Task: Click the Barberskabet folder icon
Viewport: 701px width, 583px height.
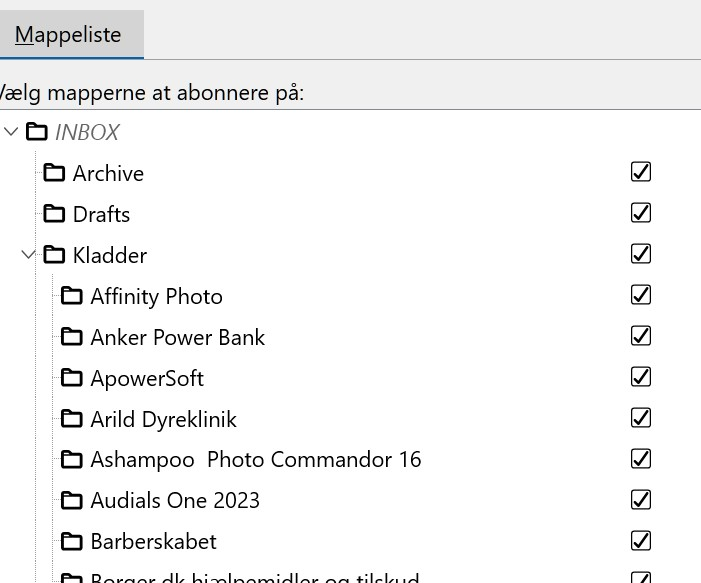Action: (x=72, y=542)
